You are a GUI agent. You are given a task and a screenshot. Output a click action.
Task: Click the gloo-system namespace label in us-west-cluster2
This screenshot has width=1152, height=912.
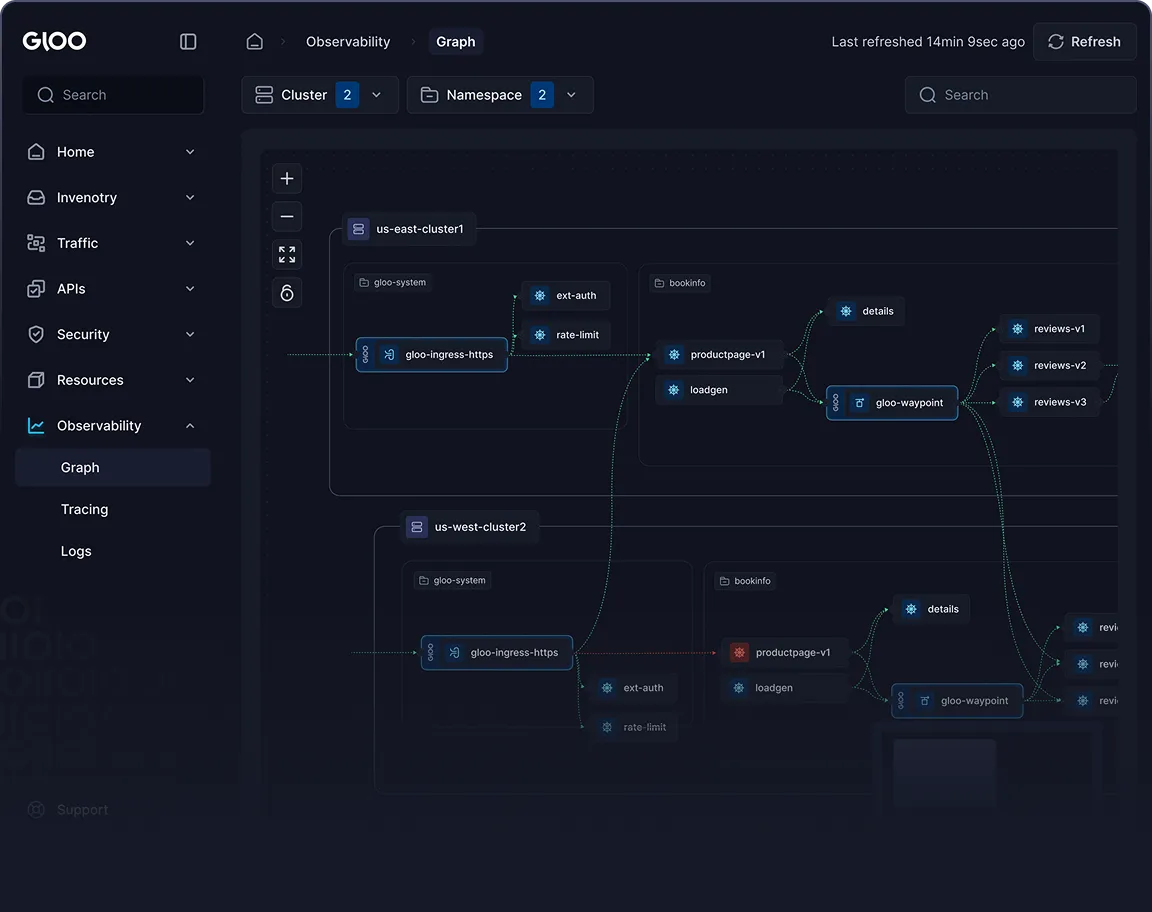coord(452,581)
